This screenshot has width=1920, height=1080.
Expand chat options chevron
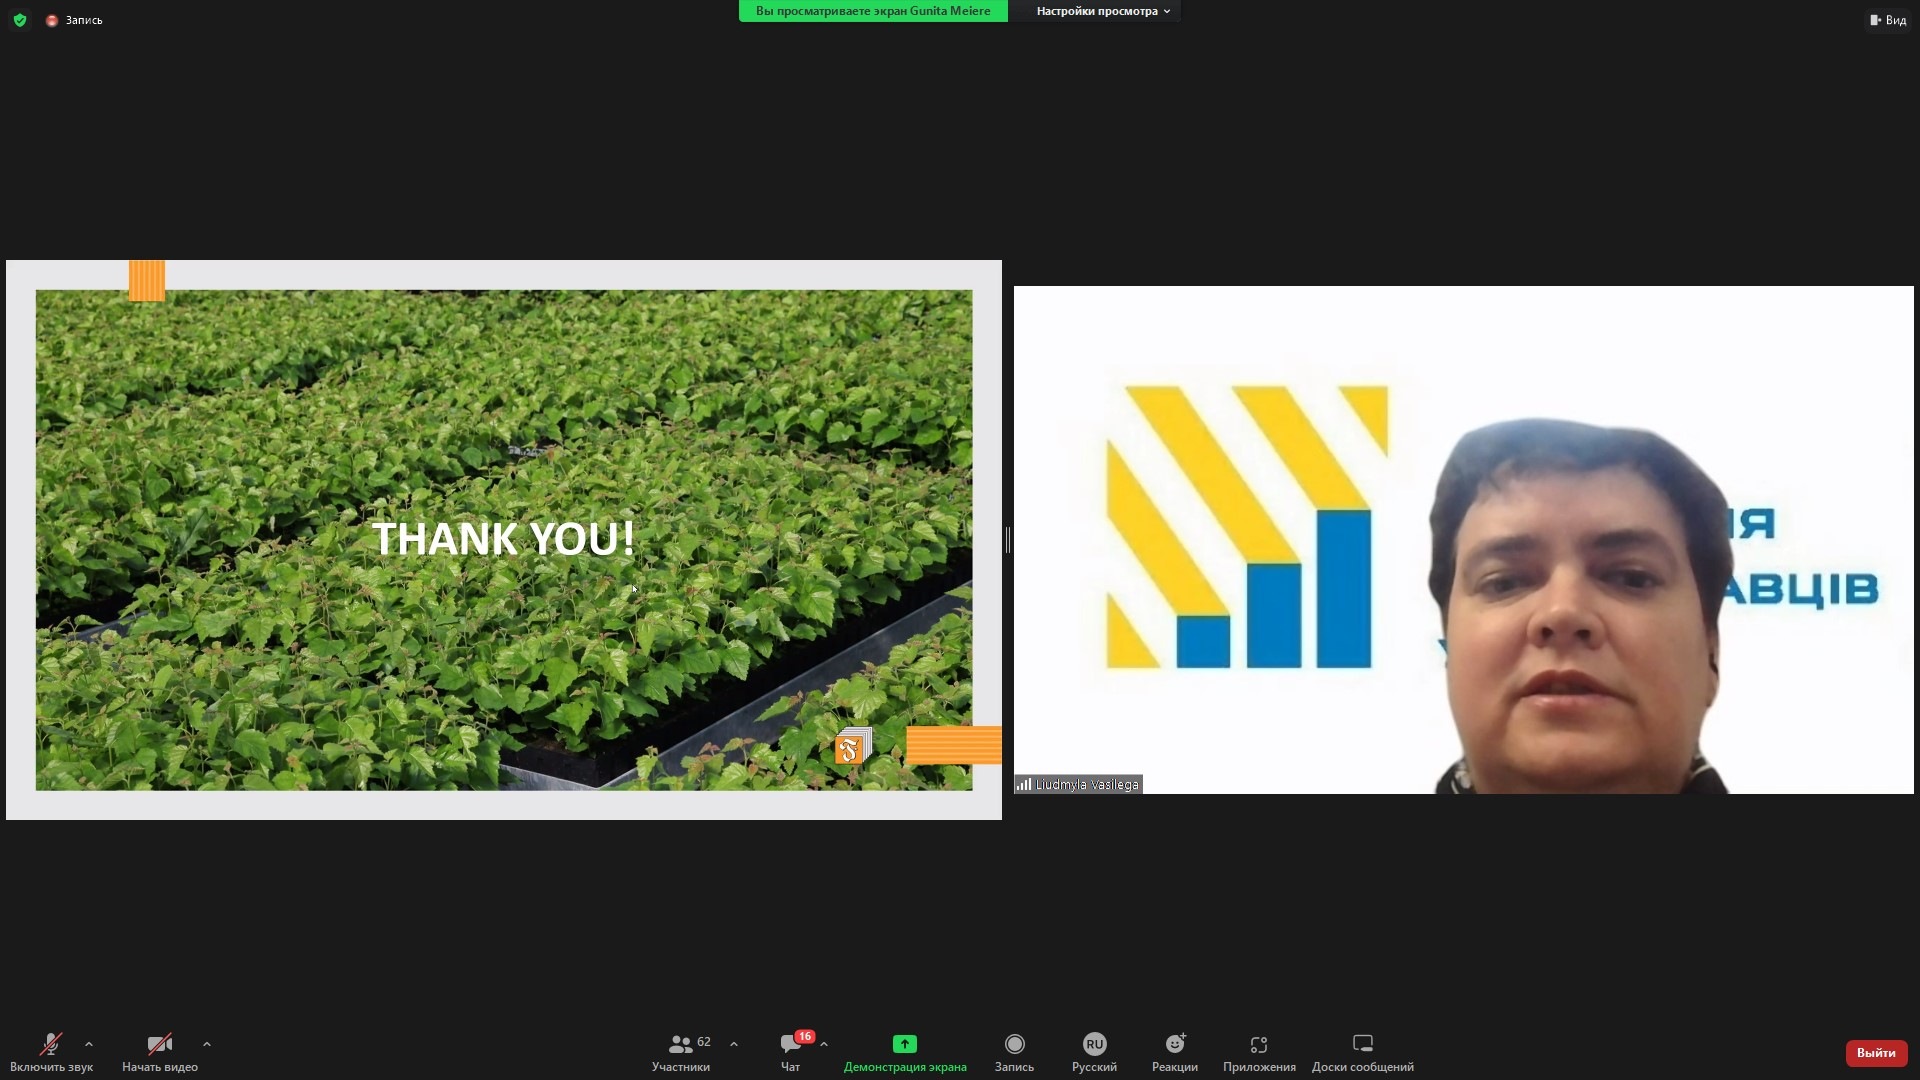click(x=824, y=1044)
